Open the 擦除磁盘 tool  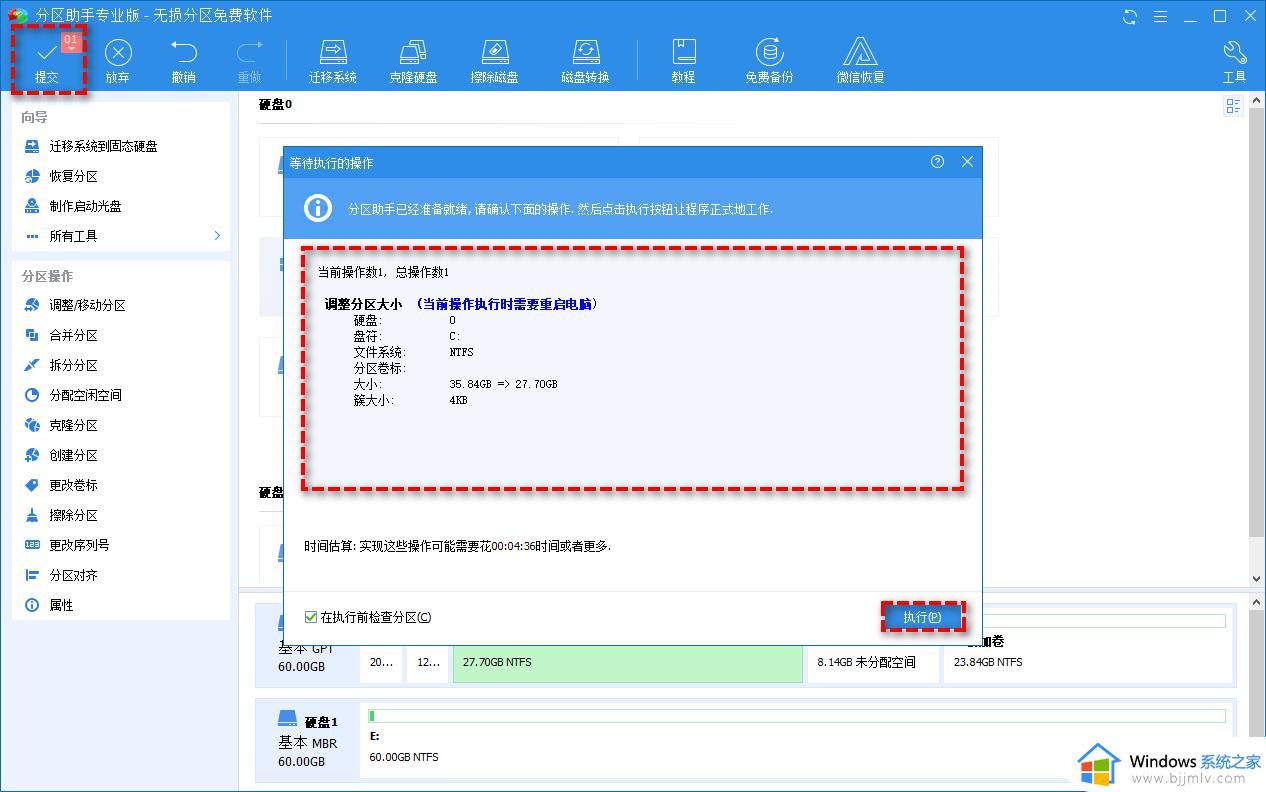(x=494, y=60)
